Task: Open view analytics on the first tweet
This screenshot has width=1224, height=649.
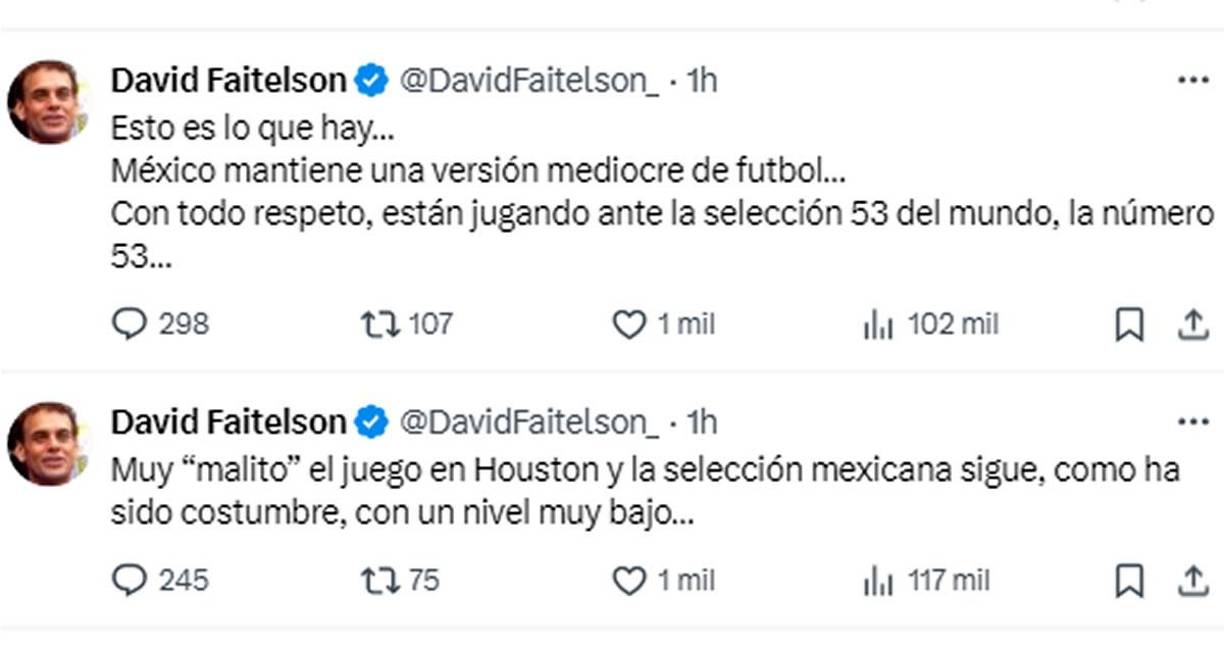Action: point(878,323)
